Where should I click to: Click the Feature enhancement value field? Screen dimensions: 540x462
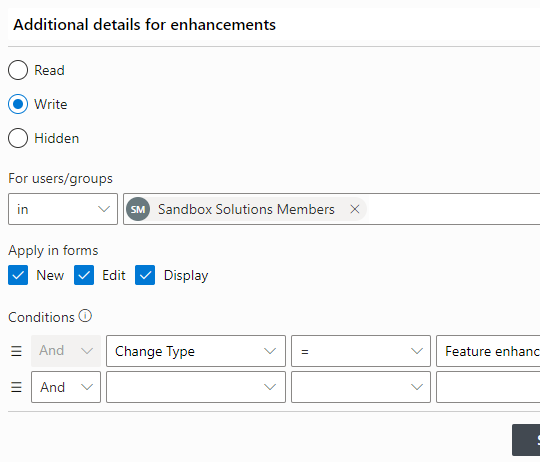(488, 351)
